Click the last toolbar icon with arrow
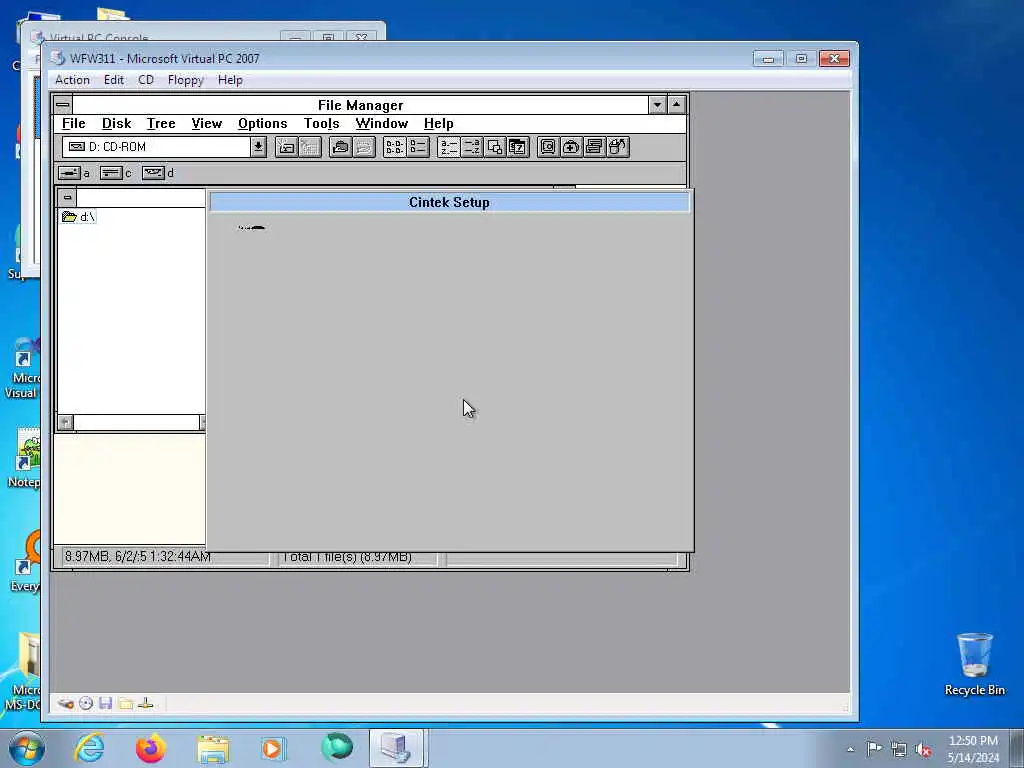The image size is (1024, 768). coord(618,147)
